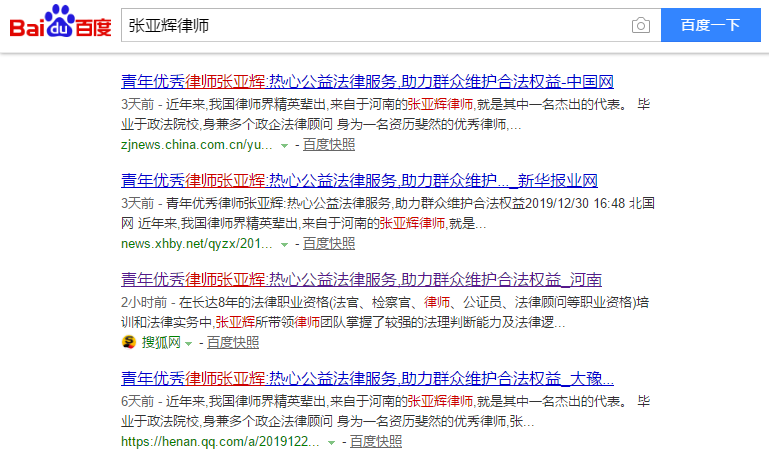Focus the search box containing 张亚辉律师
The width and height of the screenshot is (769, 457).
pos(391,25)
